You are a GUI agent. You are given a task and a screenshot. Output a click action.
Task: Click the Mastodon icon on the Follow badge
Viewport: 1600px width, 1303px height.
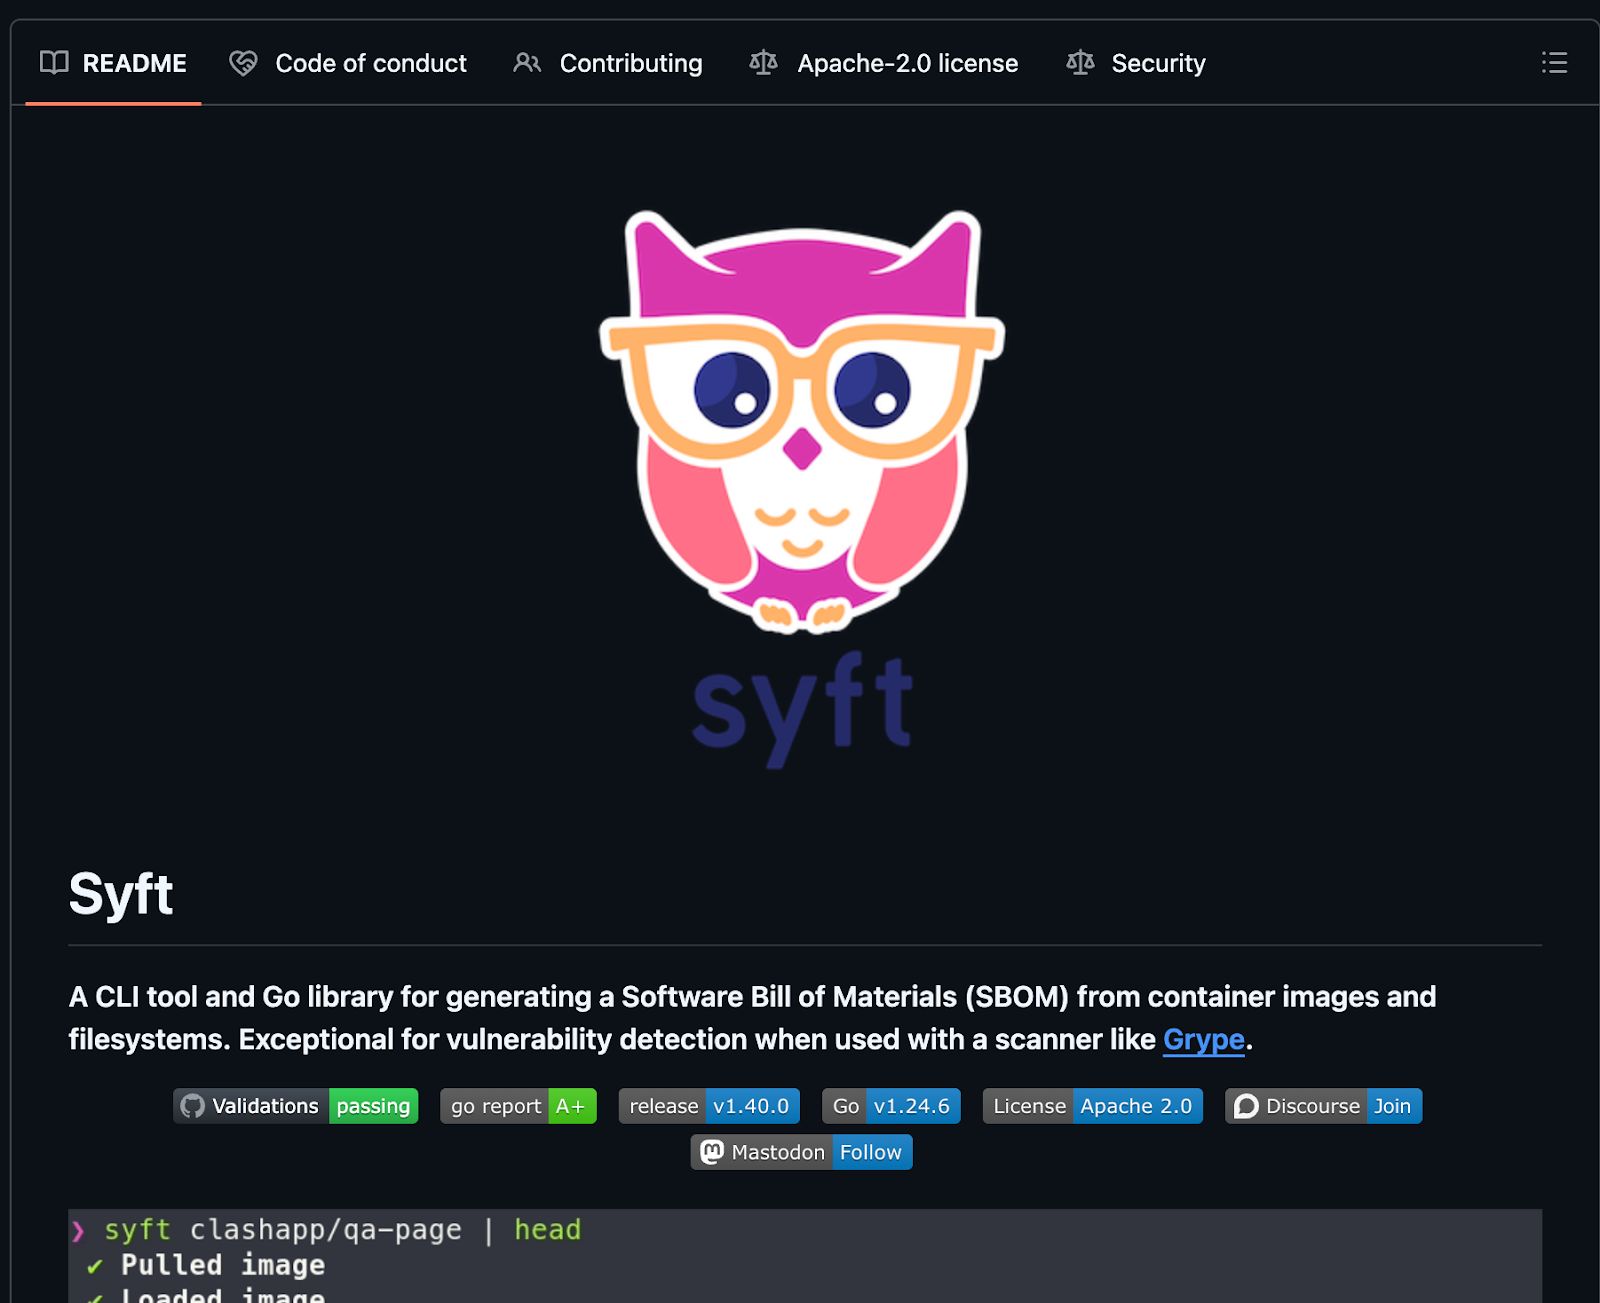(x=712, y=1152)
